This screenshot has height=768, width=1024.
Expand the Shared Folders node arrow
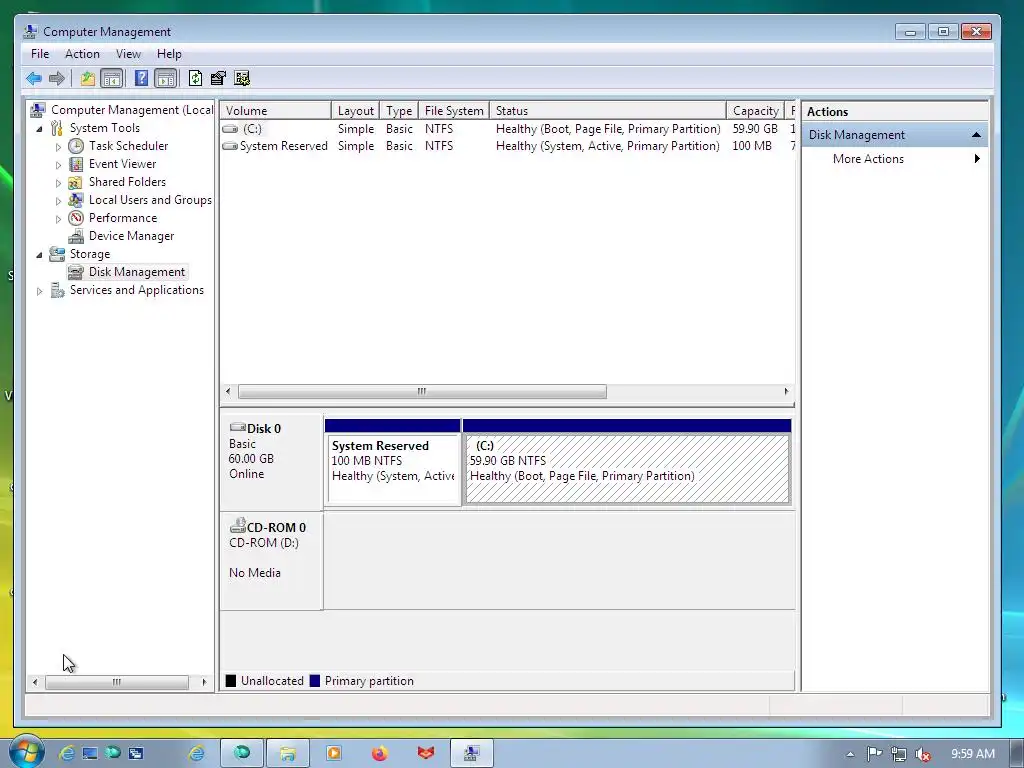coord(58,183)
